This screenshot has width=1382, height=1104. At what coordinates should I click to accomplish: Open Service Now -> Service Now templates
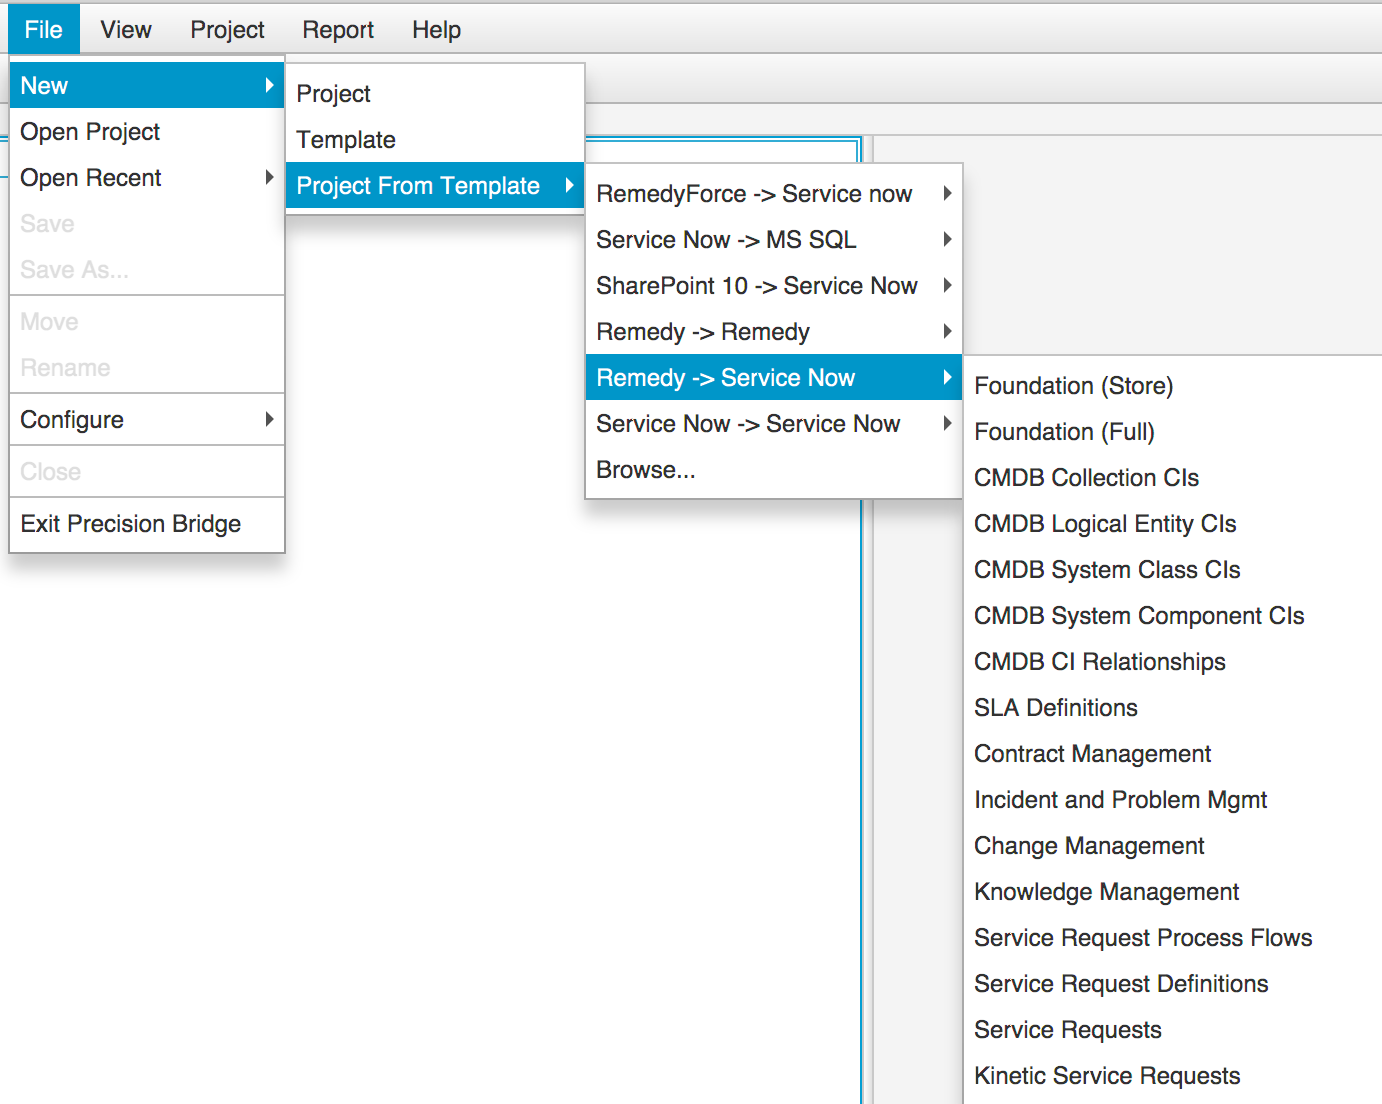point(774,423)
